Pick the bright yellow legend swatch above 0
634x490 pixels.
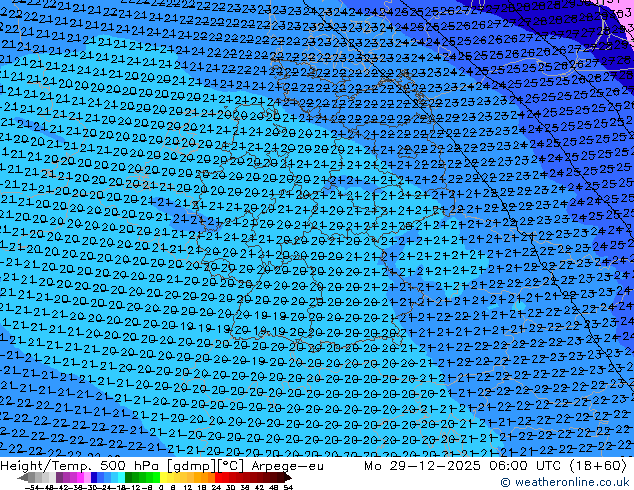163,478
